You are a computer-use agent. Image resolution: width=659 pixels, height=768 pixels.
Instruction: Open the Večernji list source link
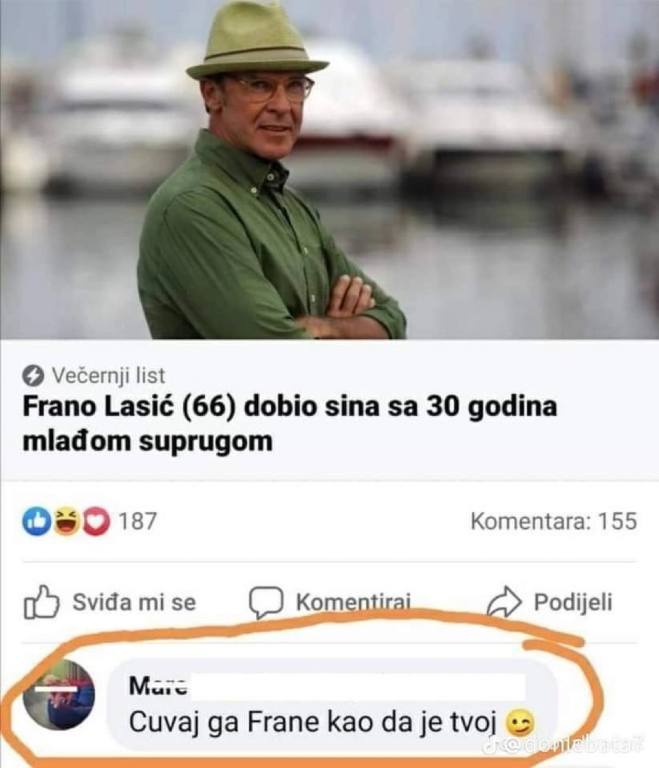pos(108,376)
